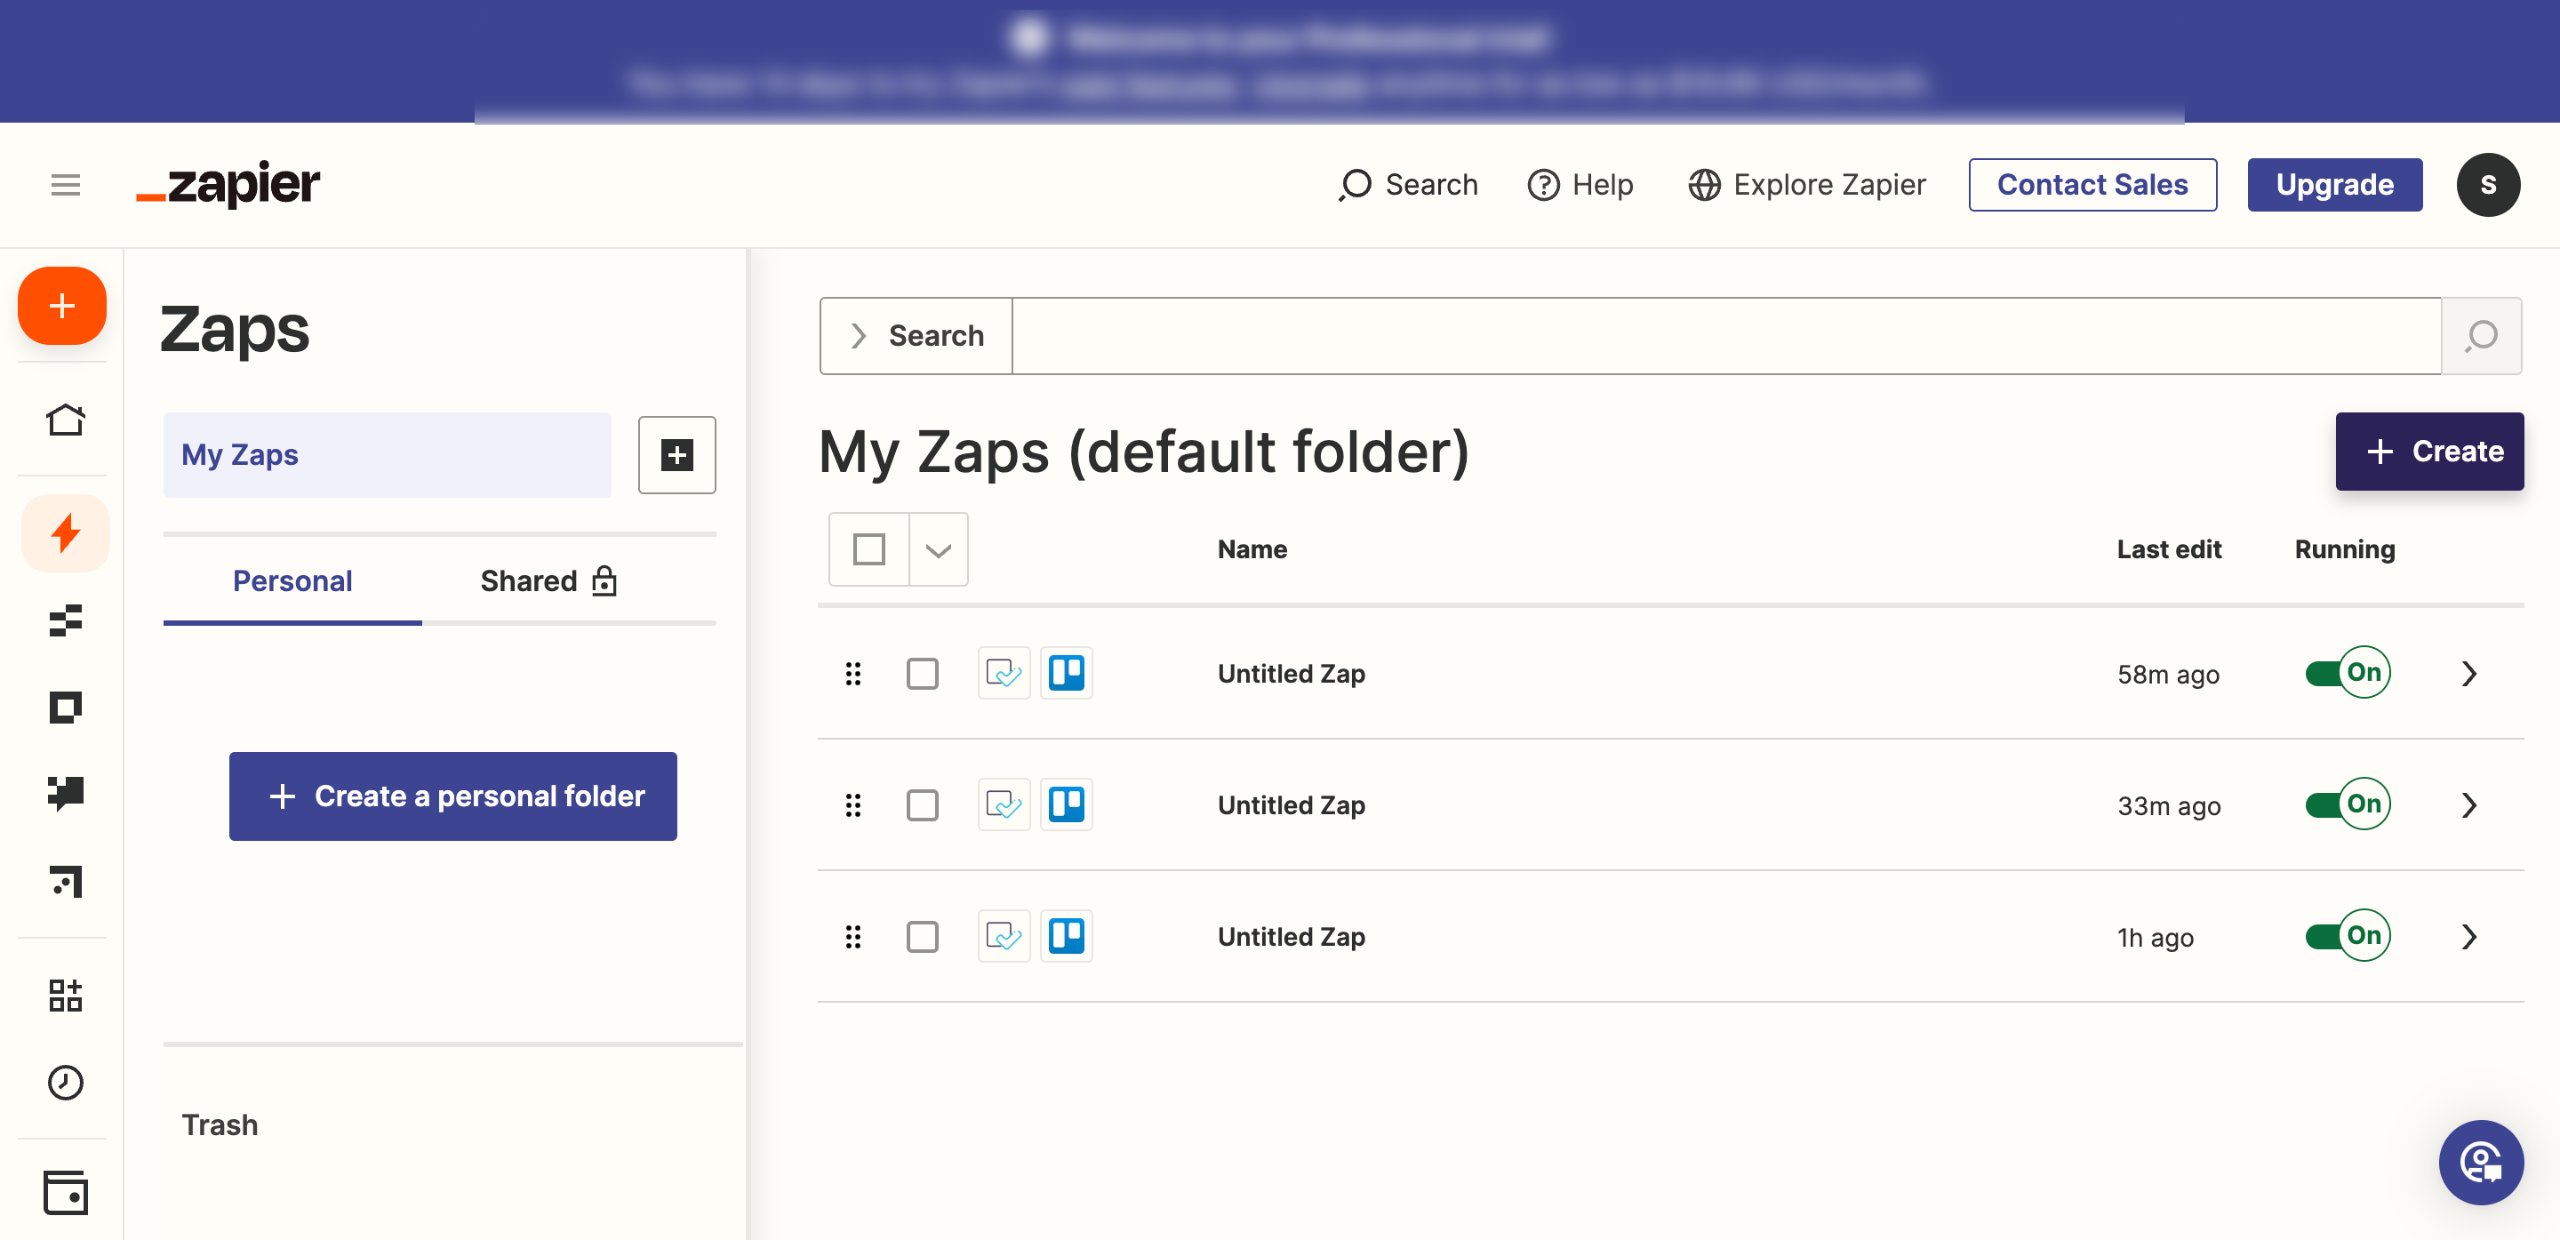Click the magnifier icon at search field end
This screenshot has width=2560, height=1240.
pyautogui.click(x=2481, y=336)
